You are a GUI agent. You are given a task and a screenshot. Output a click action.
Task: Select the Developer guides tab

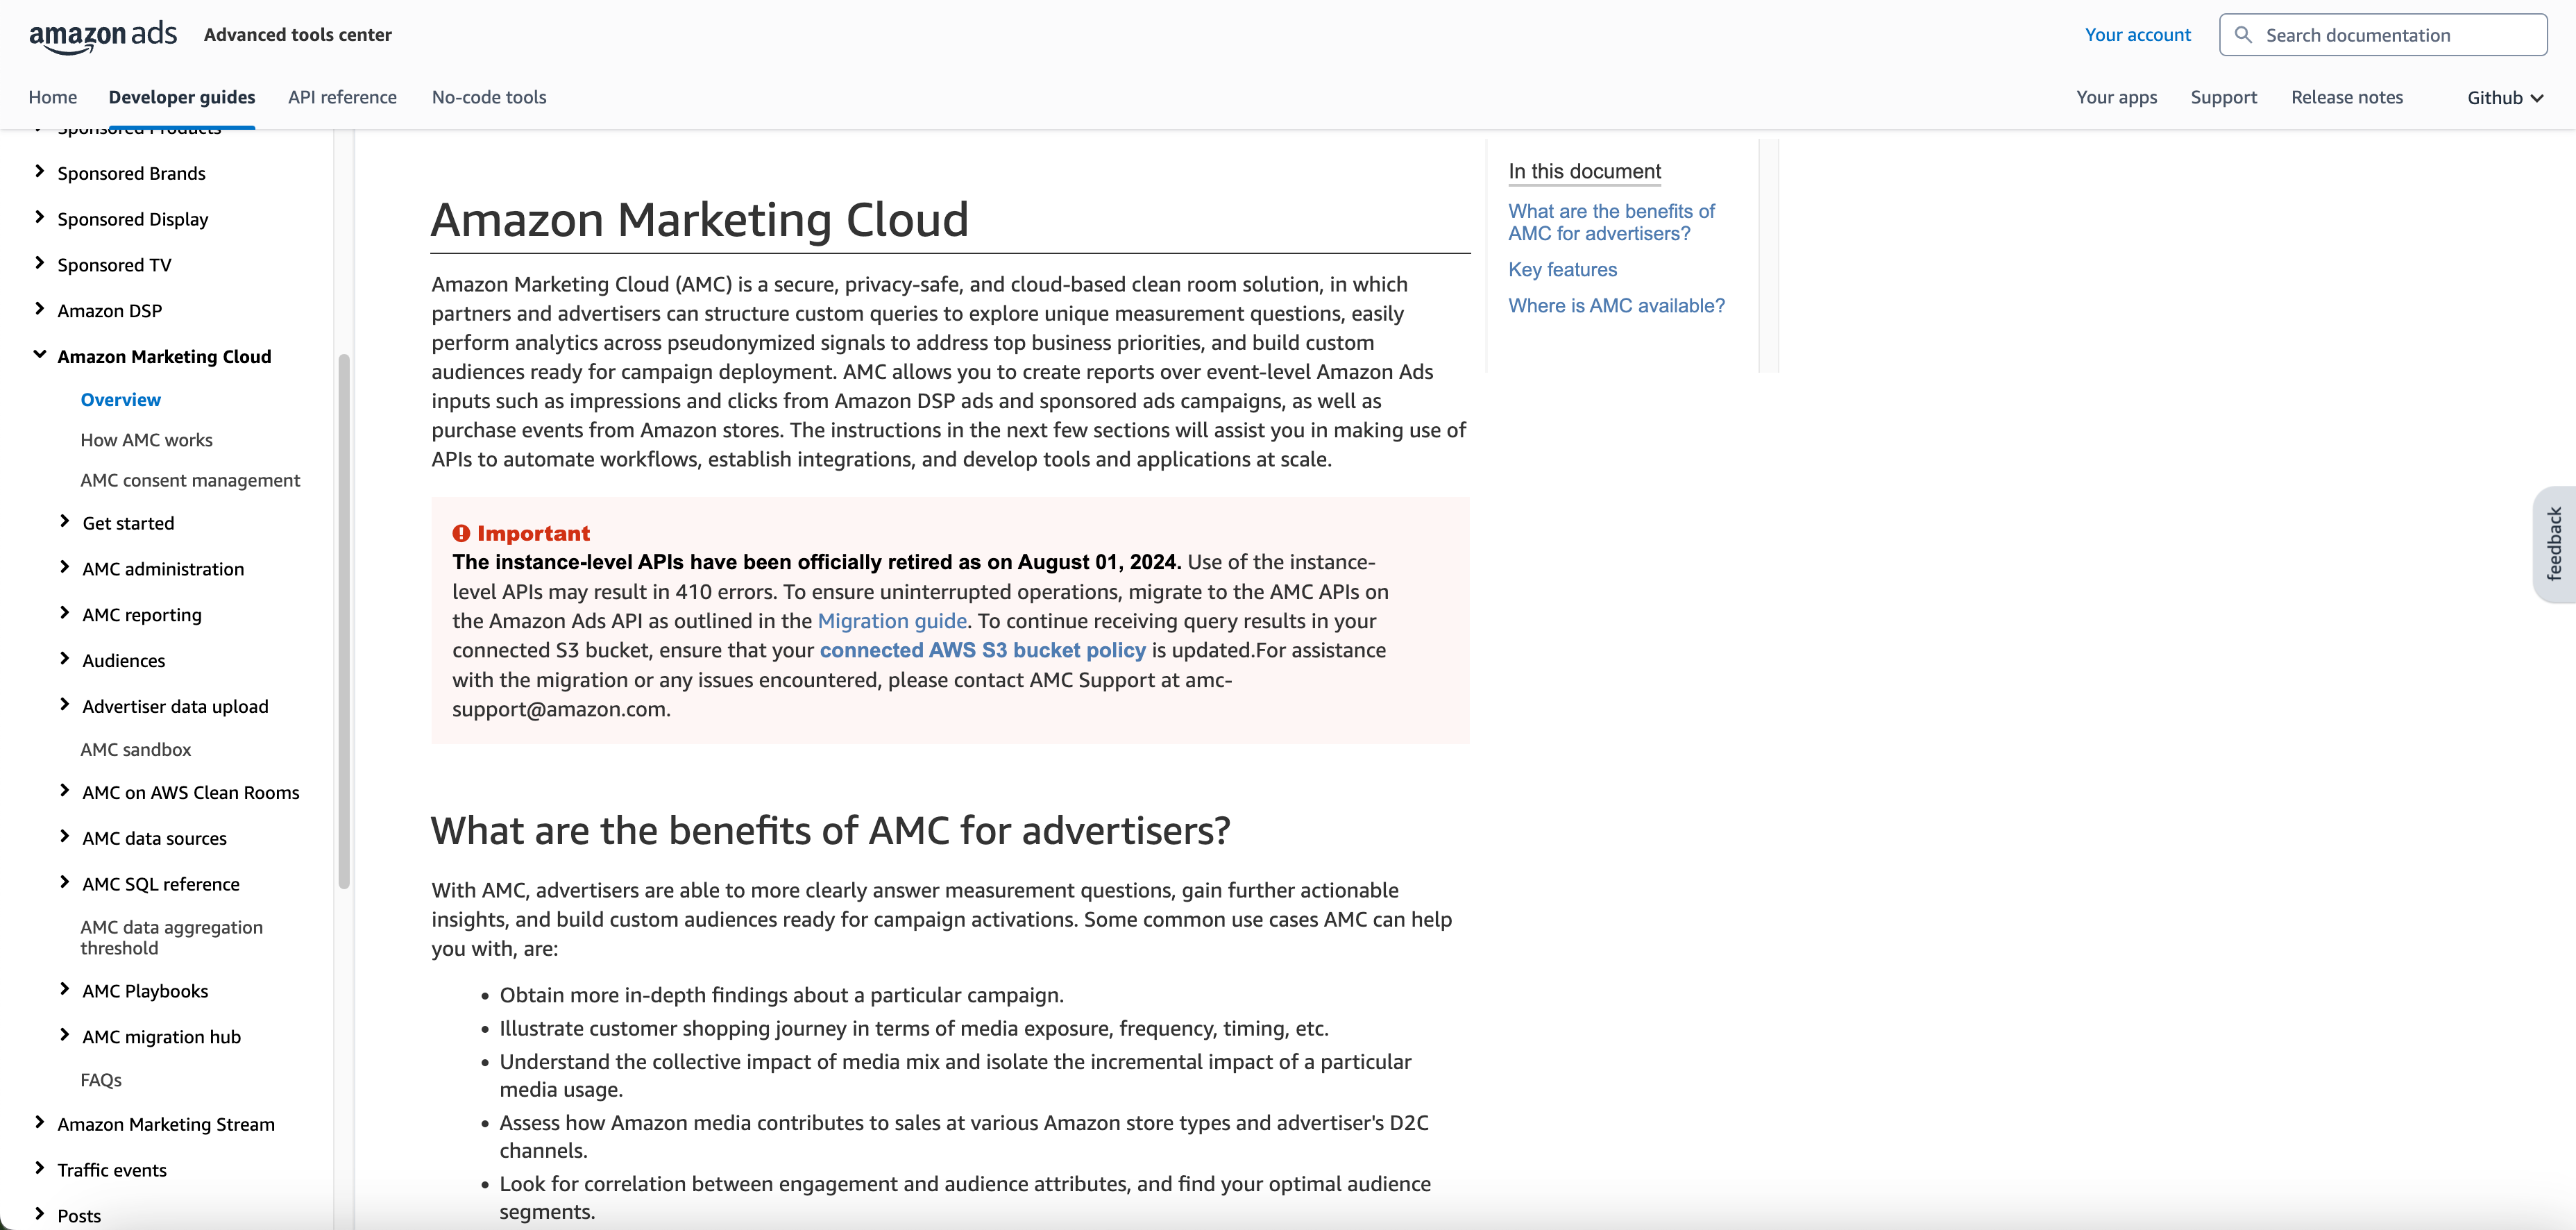[x=182, y=97]
